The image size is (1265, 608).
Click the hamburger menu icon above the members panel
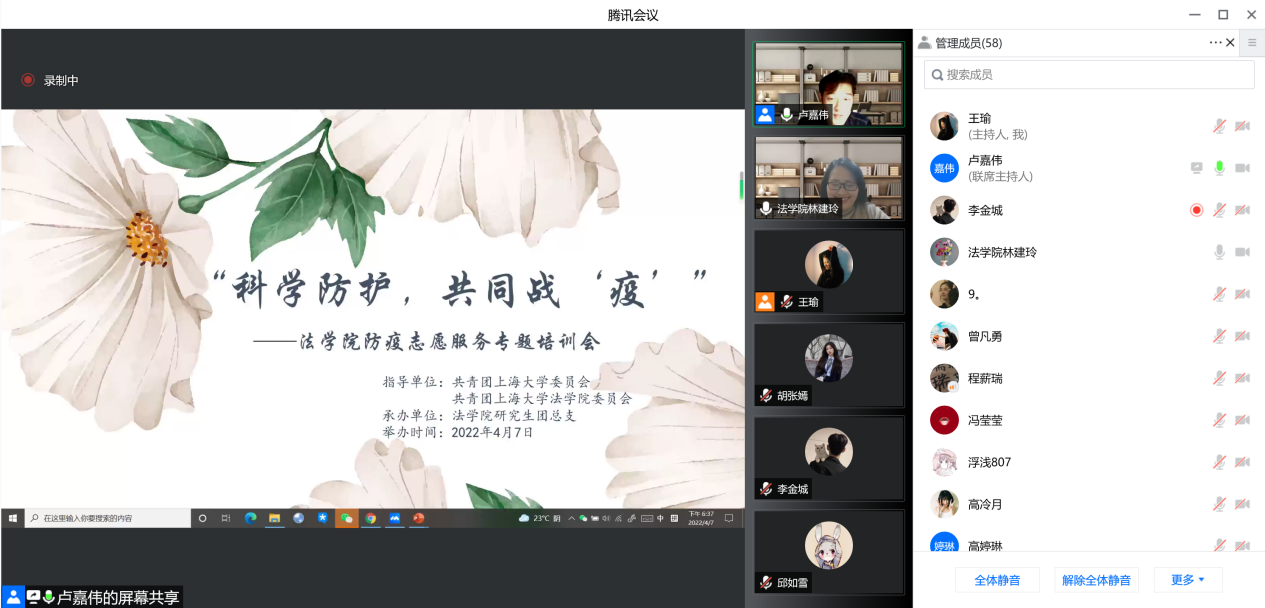[x=1252, y=42]
